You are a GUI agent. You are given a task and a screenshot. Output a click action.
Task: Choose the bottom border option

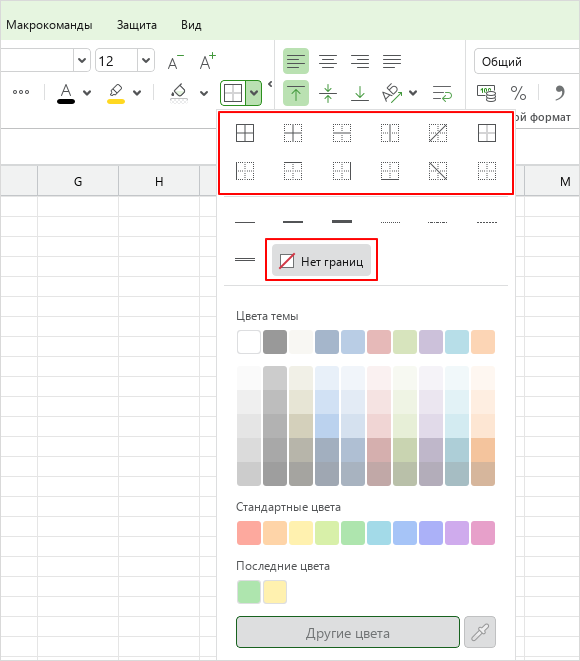tap(390, 171)
